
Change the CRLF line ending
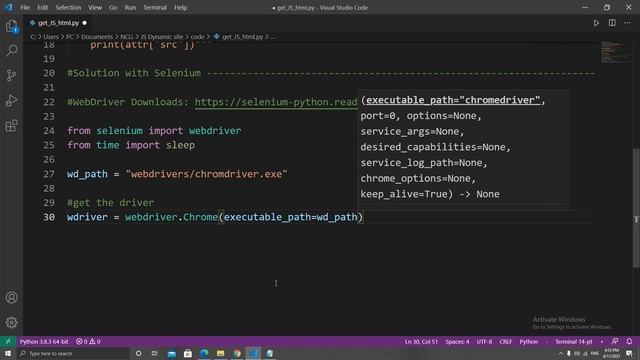(505, 341)
